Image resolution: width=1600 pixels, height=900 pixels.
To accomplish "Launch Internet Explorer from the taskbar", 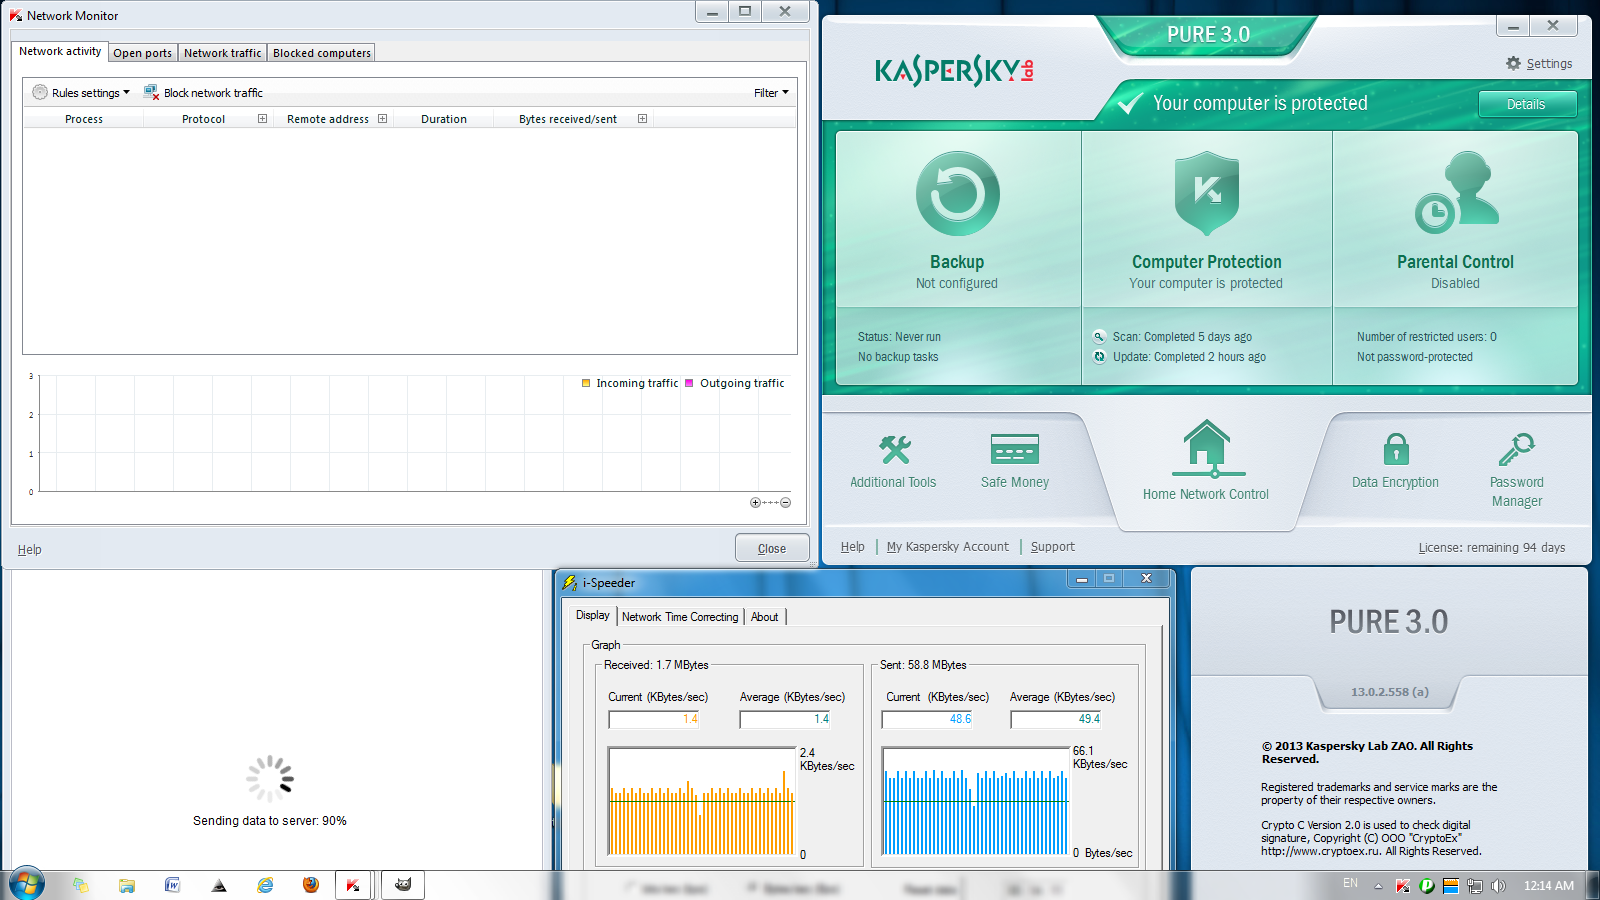I will 265,885.
